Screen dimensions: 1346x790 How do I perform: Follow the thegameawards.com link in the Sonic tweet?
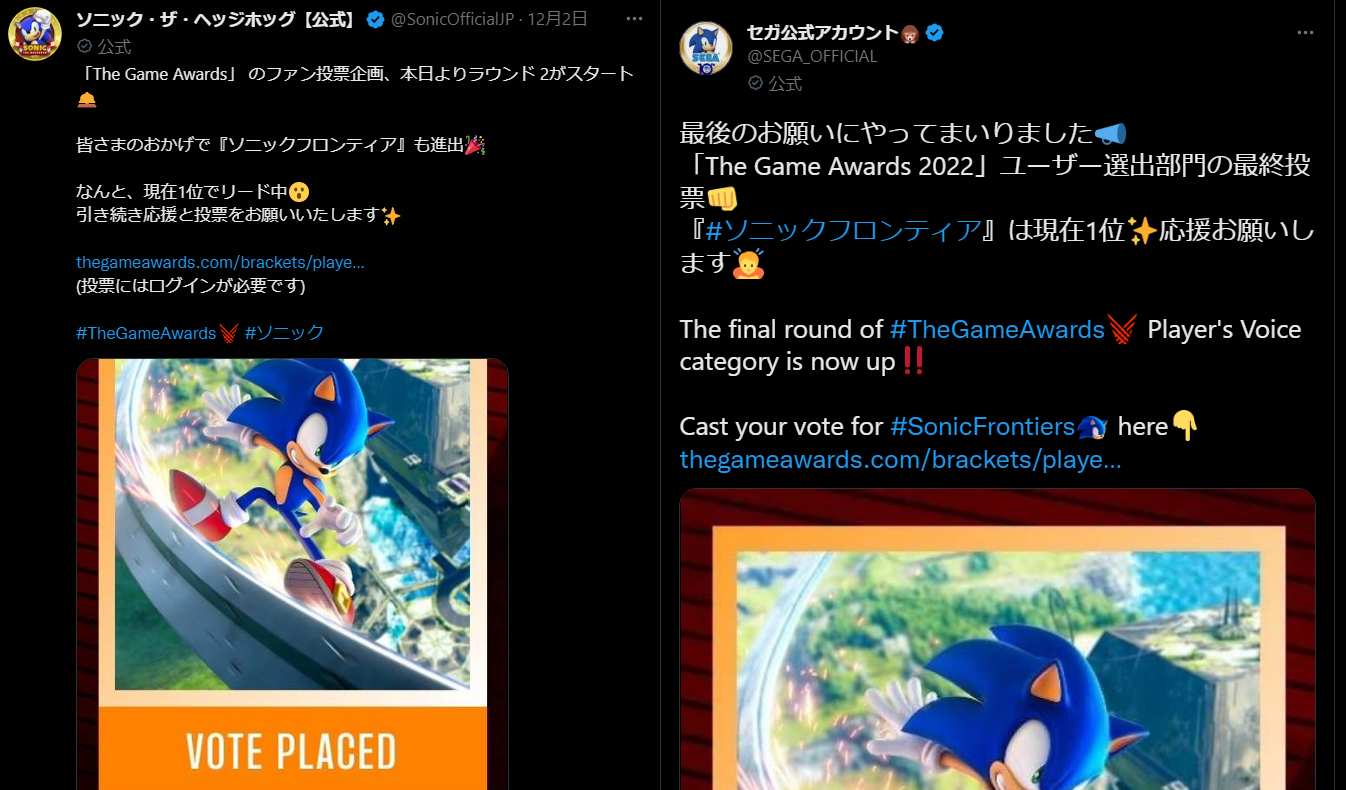coord(220,263)
